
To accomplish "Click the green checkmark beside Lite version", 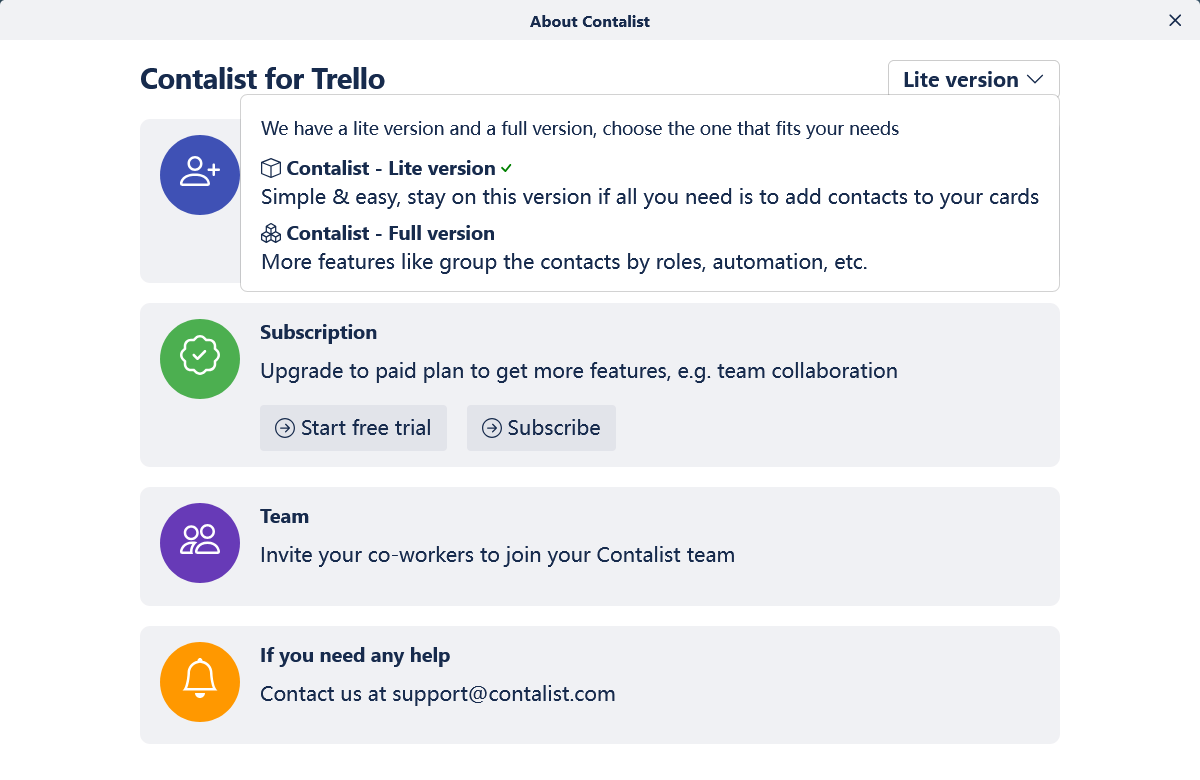I will coord(507,168).
